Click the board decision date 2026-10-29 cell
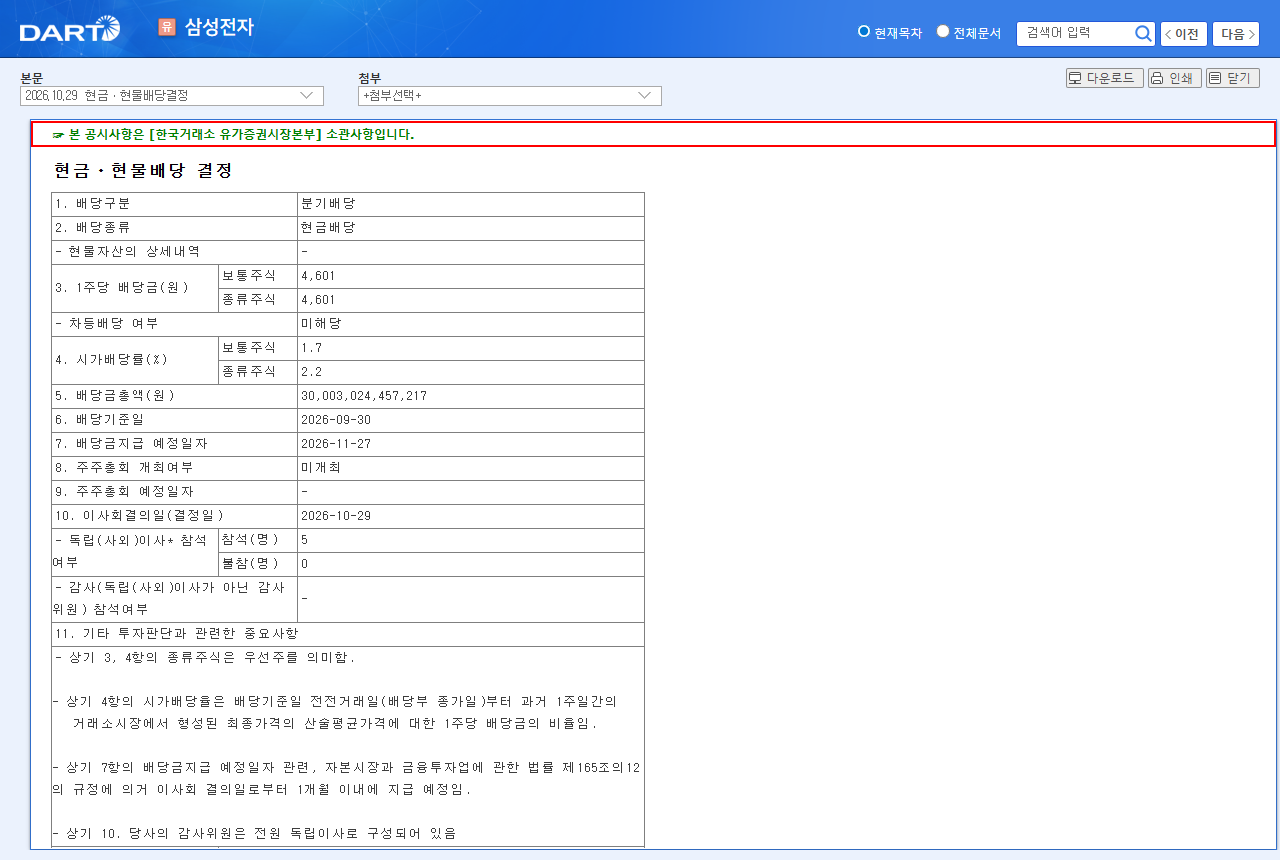 pyautogui.click(x=471, y=516)
